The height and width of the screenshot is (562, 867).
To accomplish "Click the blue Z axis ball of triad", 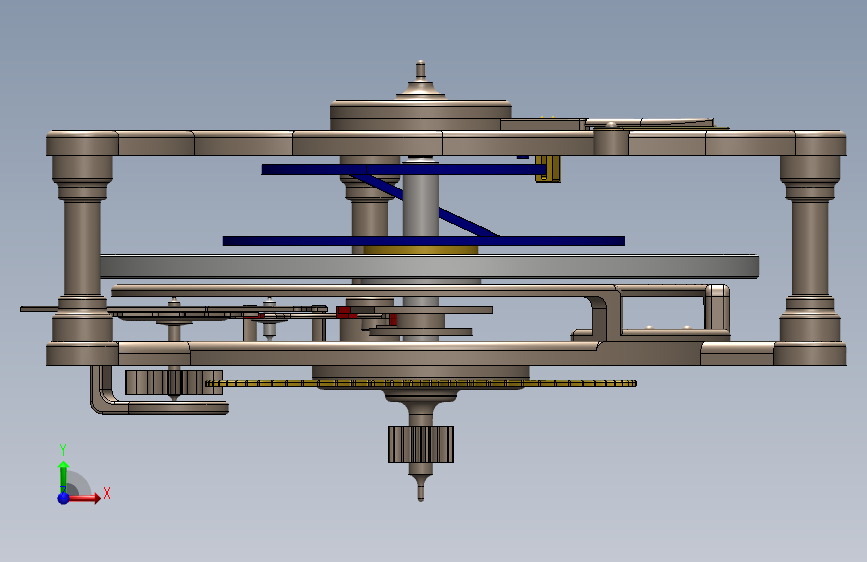I will (64, 498).
